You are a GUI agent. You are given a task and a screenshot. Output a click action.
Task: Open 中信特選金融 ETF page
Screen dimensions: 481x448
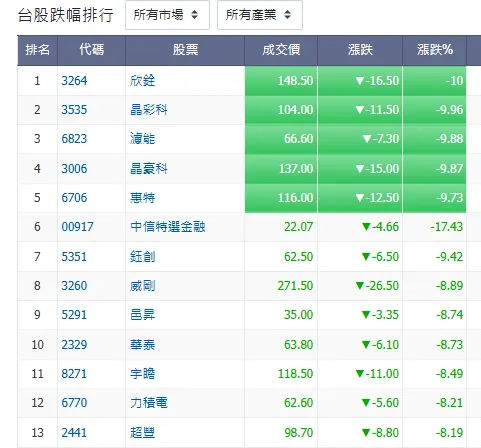tap(168, 227)
